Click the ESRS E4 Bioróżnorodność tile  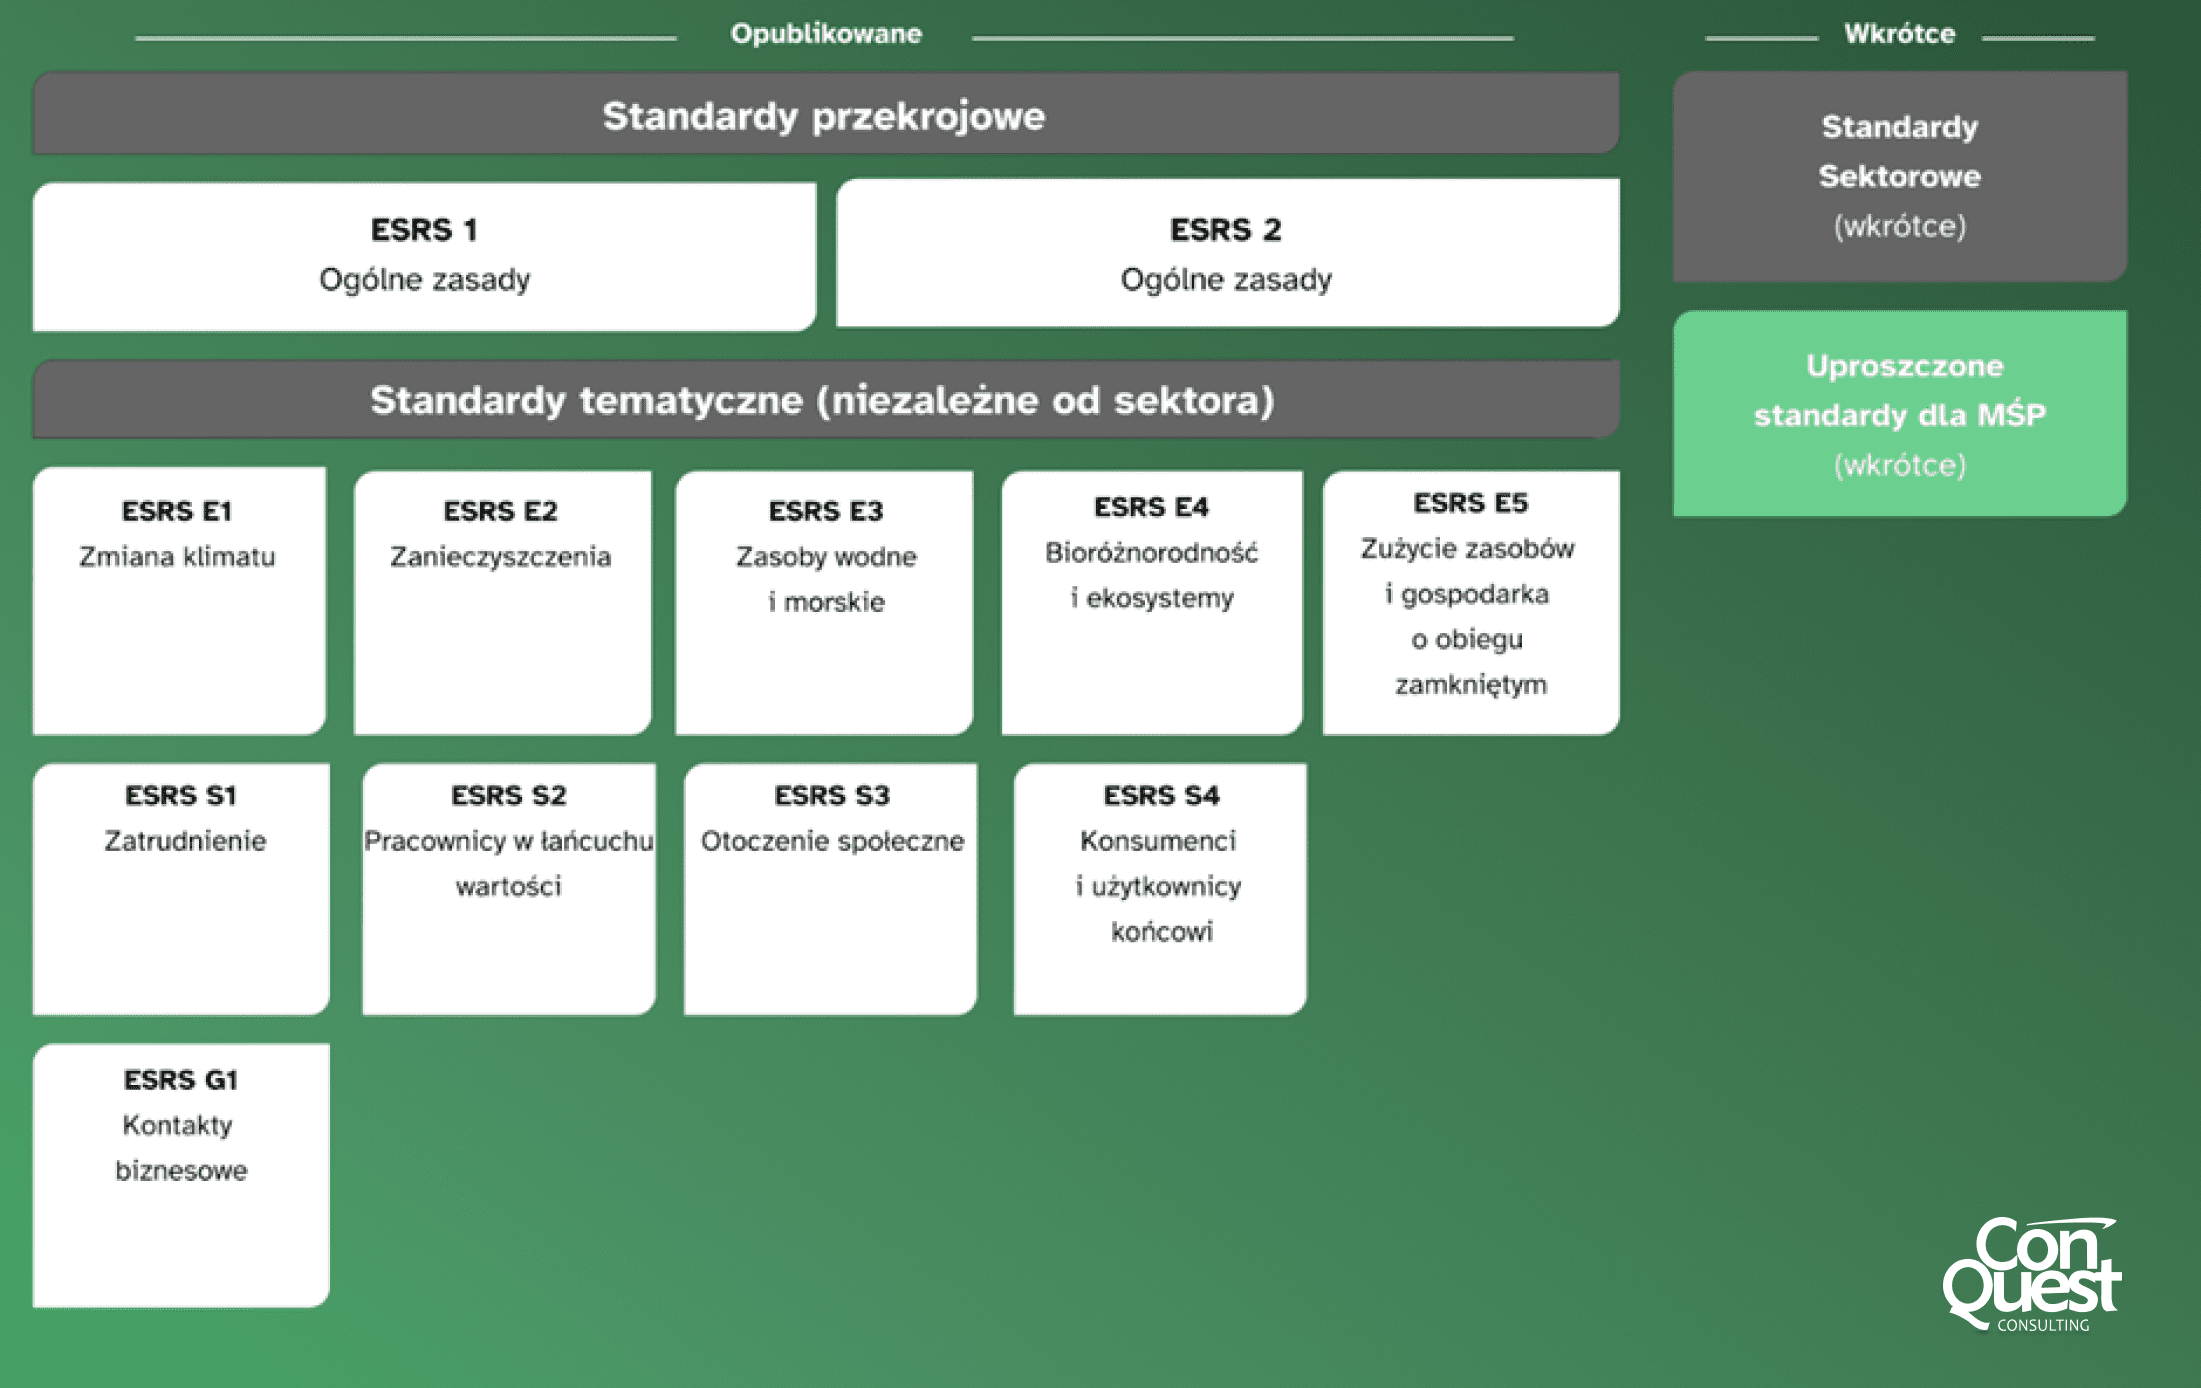pos(1152,603)
